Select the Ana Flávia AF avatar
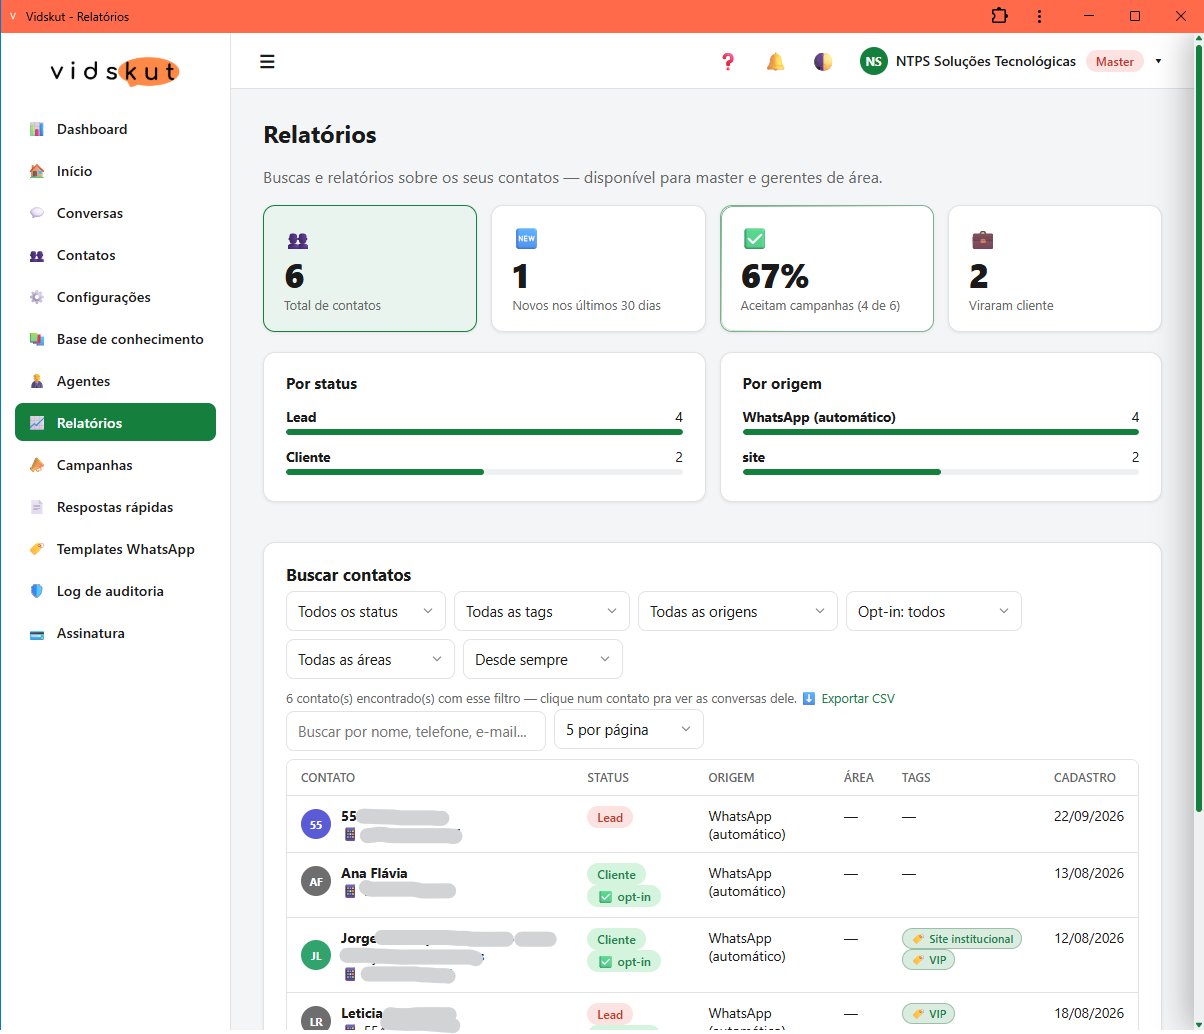Screen dimensions: 1204x1034 [316, 881]
